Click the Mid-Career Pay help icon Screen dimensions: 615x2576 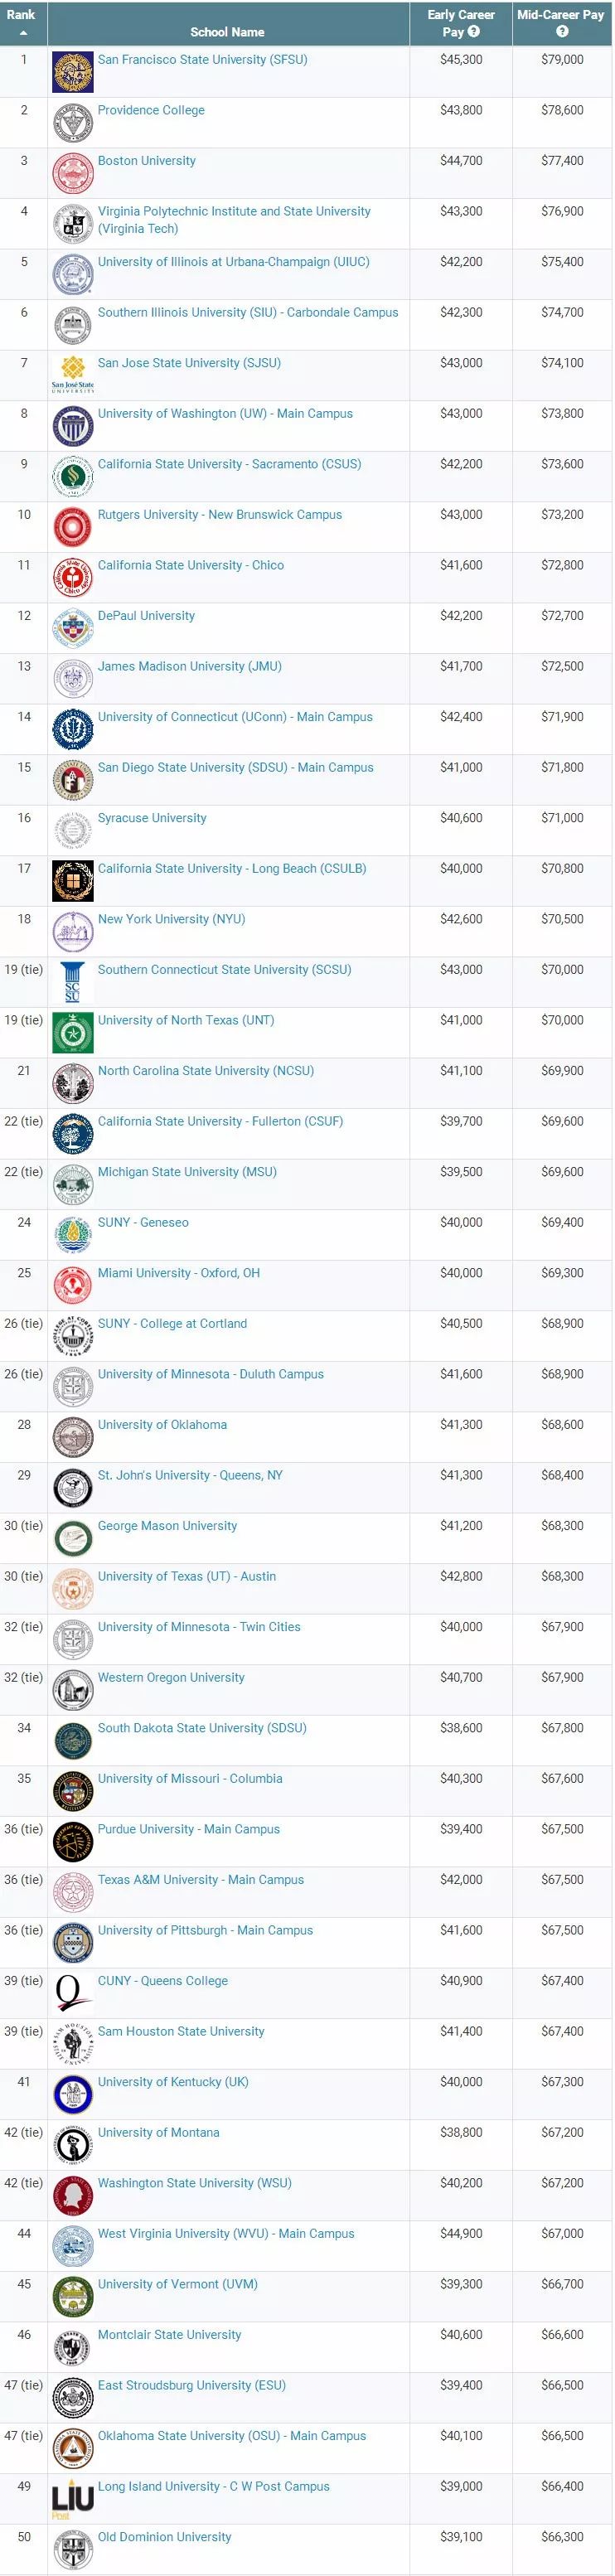click(562, 31)
